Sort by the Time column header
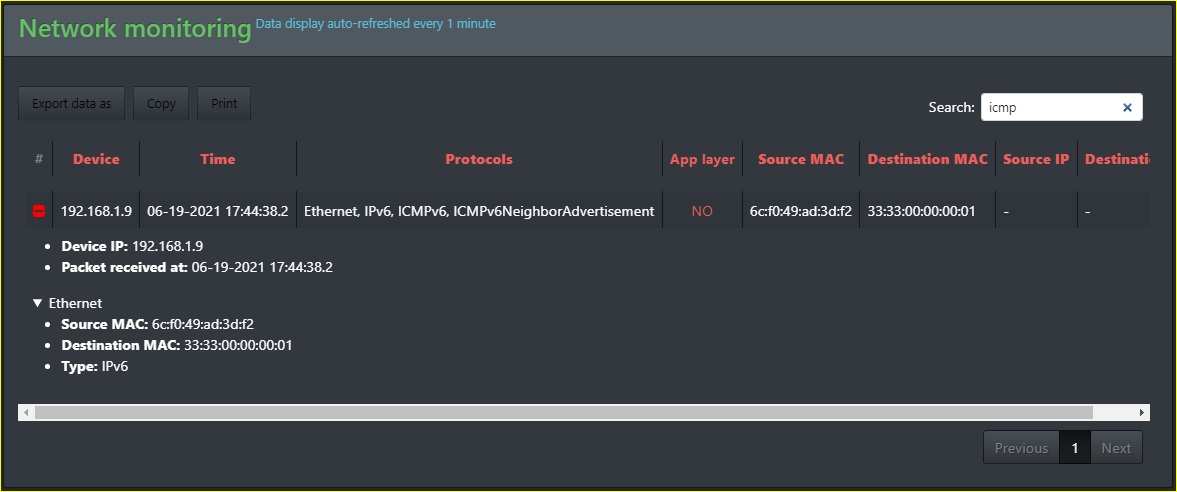Image resolution: width=1177 pixels, height=492 pixels. tap(218, 159)
